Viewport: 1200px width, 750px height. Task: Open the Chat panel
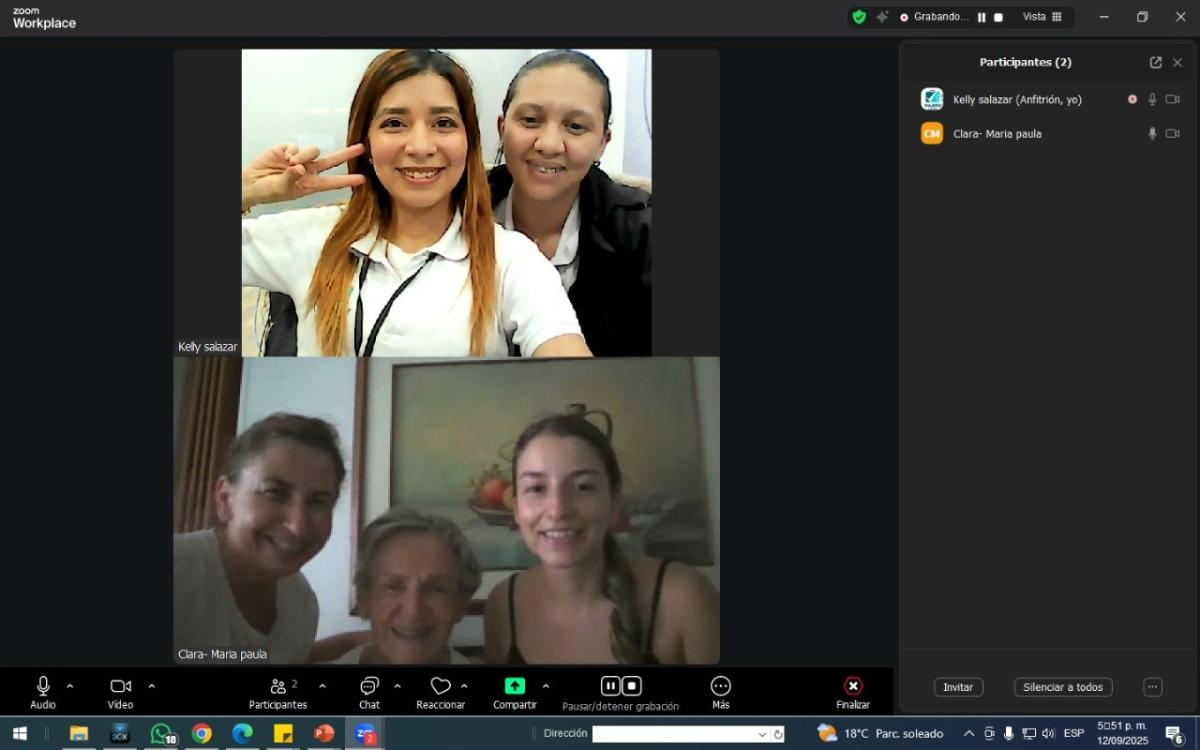[369, 687]
